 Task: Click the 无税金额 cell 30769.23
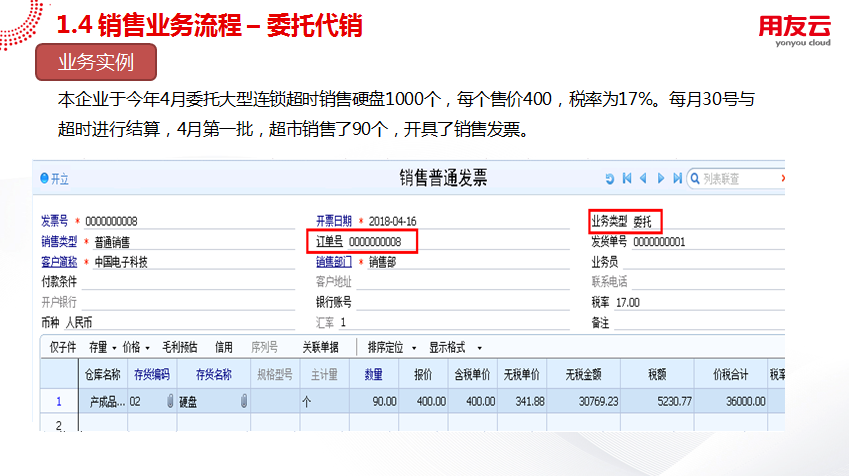click(583, 401)
